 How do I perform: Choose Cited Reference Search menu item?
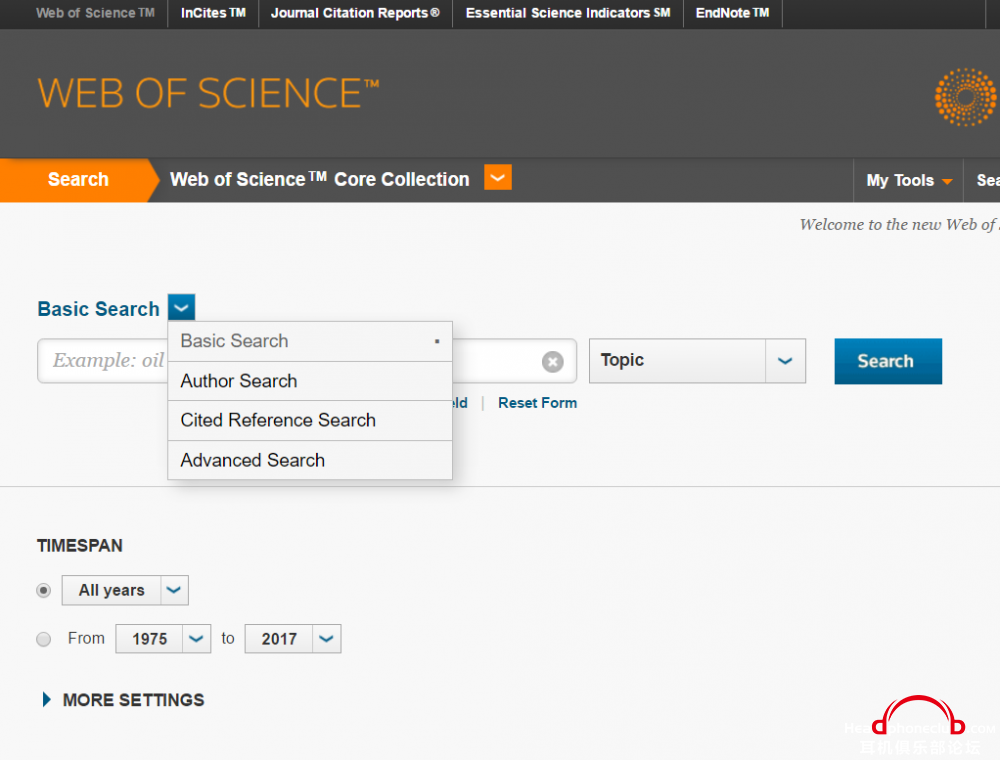310,421
